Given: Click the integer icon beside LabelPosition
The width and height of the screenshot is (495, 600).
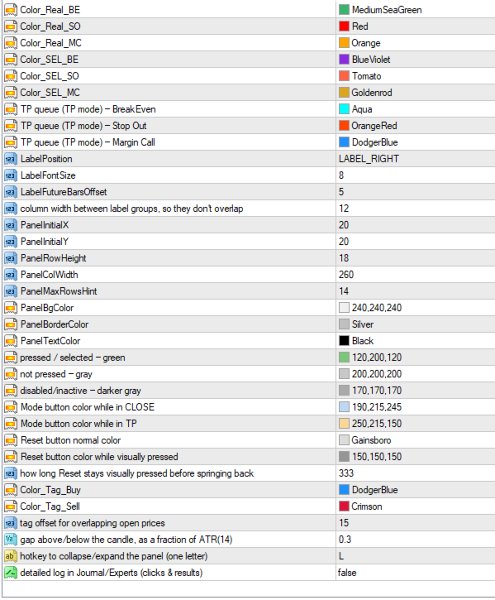Looking at the screenshot, I should [11, 159].
